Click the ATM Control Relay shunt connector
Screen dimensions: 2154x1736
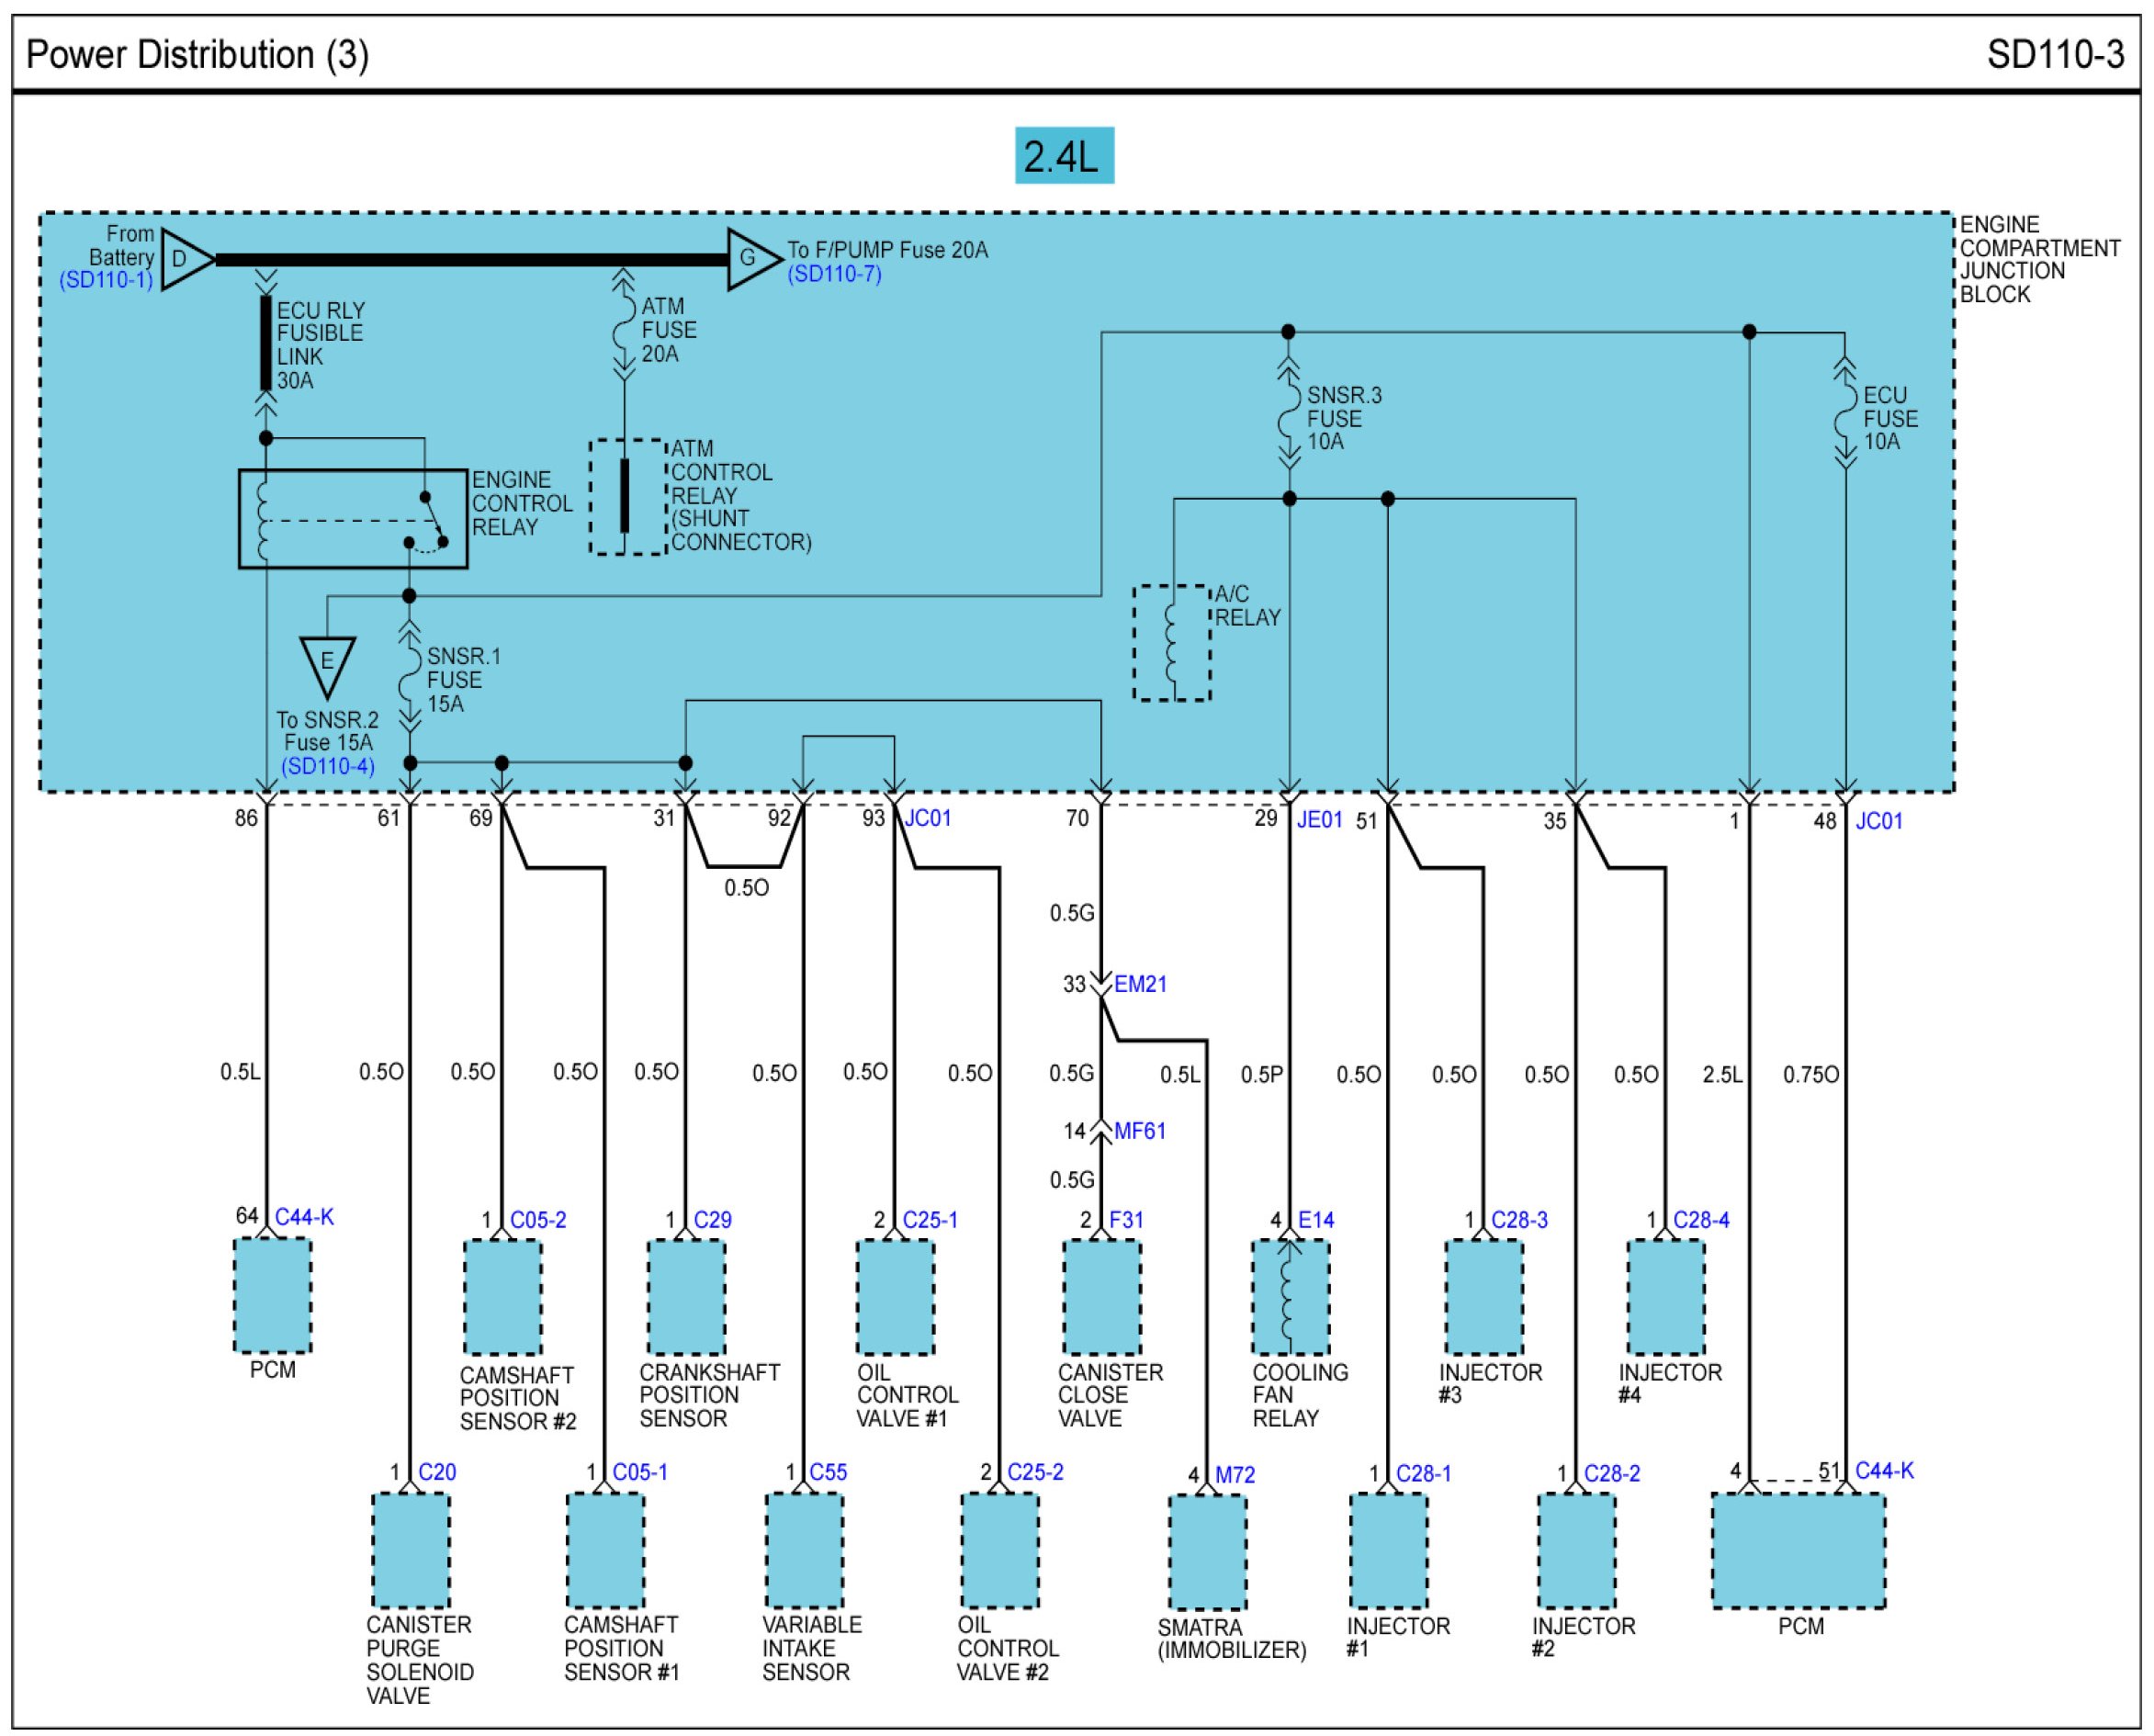[x=626, y=497]
